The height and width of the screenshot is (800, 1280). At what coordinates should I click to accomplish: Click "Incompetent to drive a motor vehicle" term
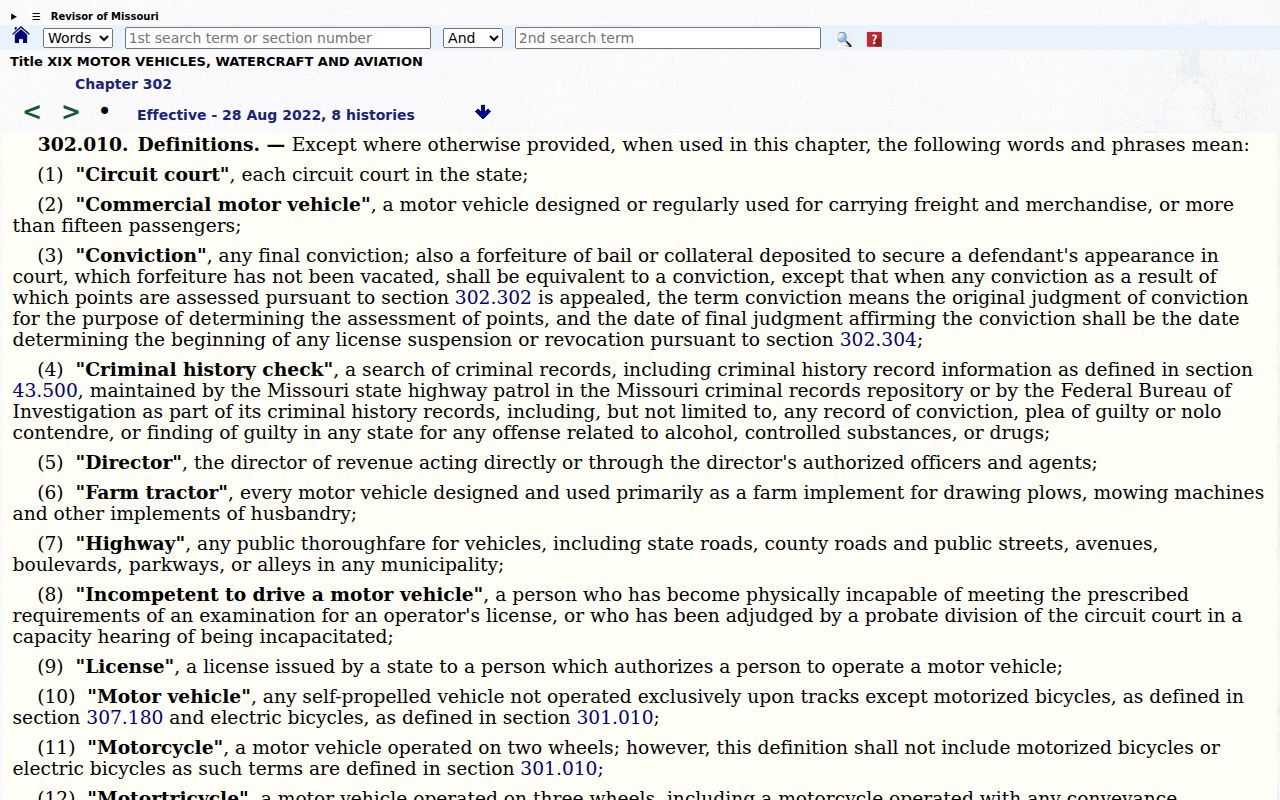point(279,594)
